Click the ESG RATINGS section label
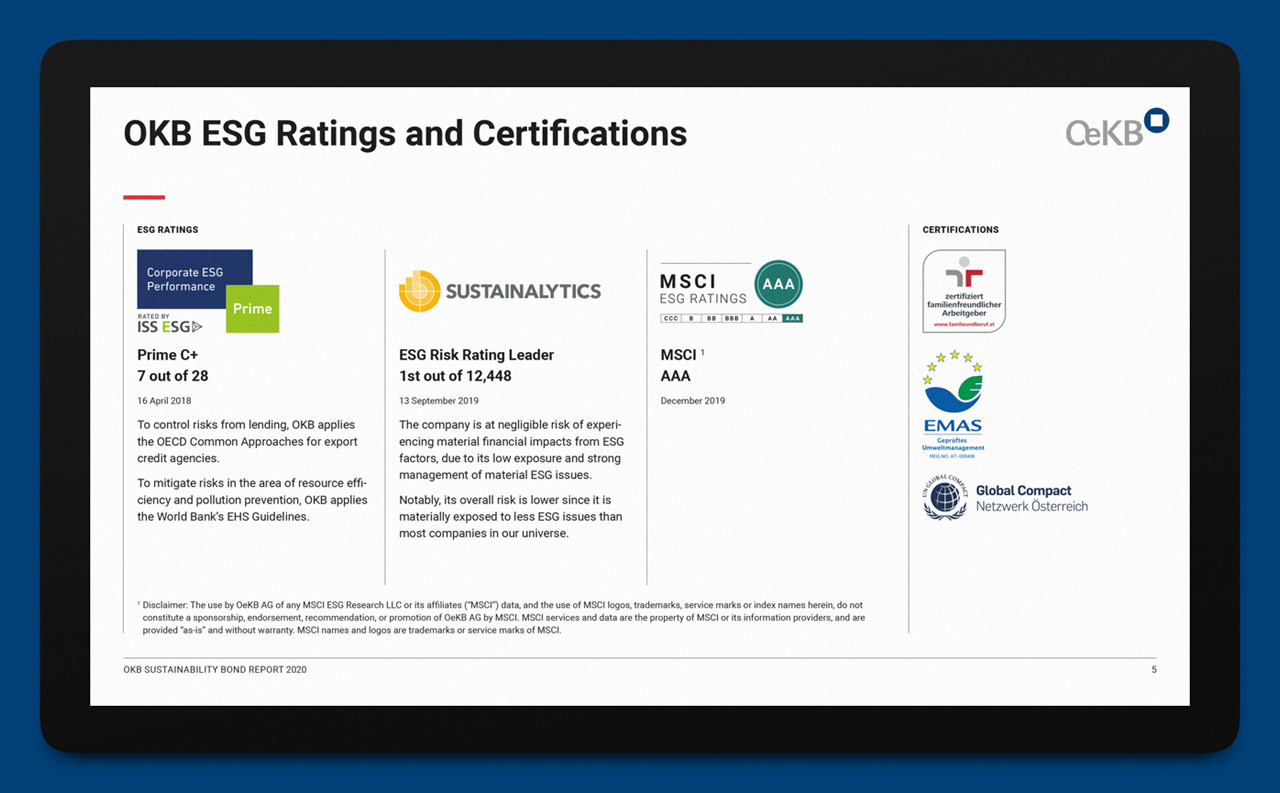 click(x=168, y=230)
